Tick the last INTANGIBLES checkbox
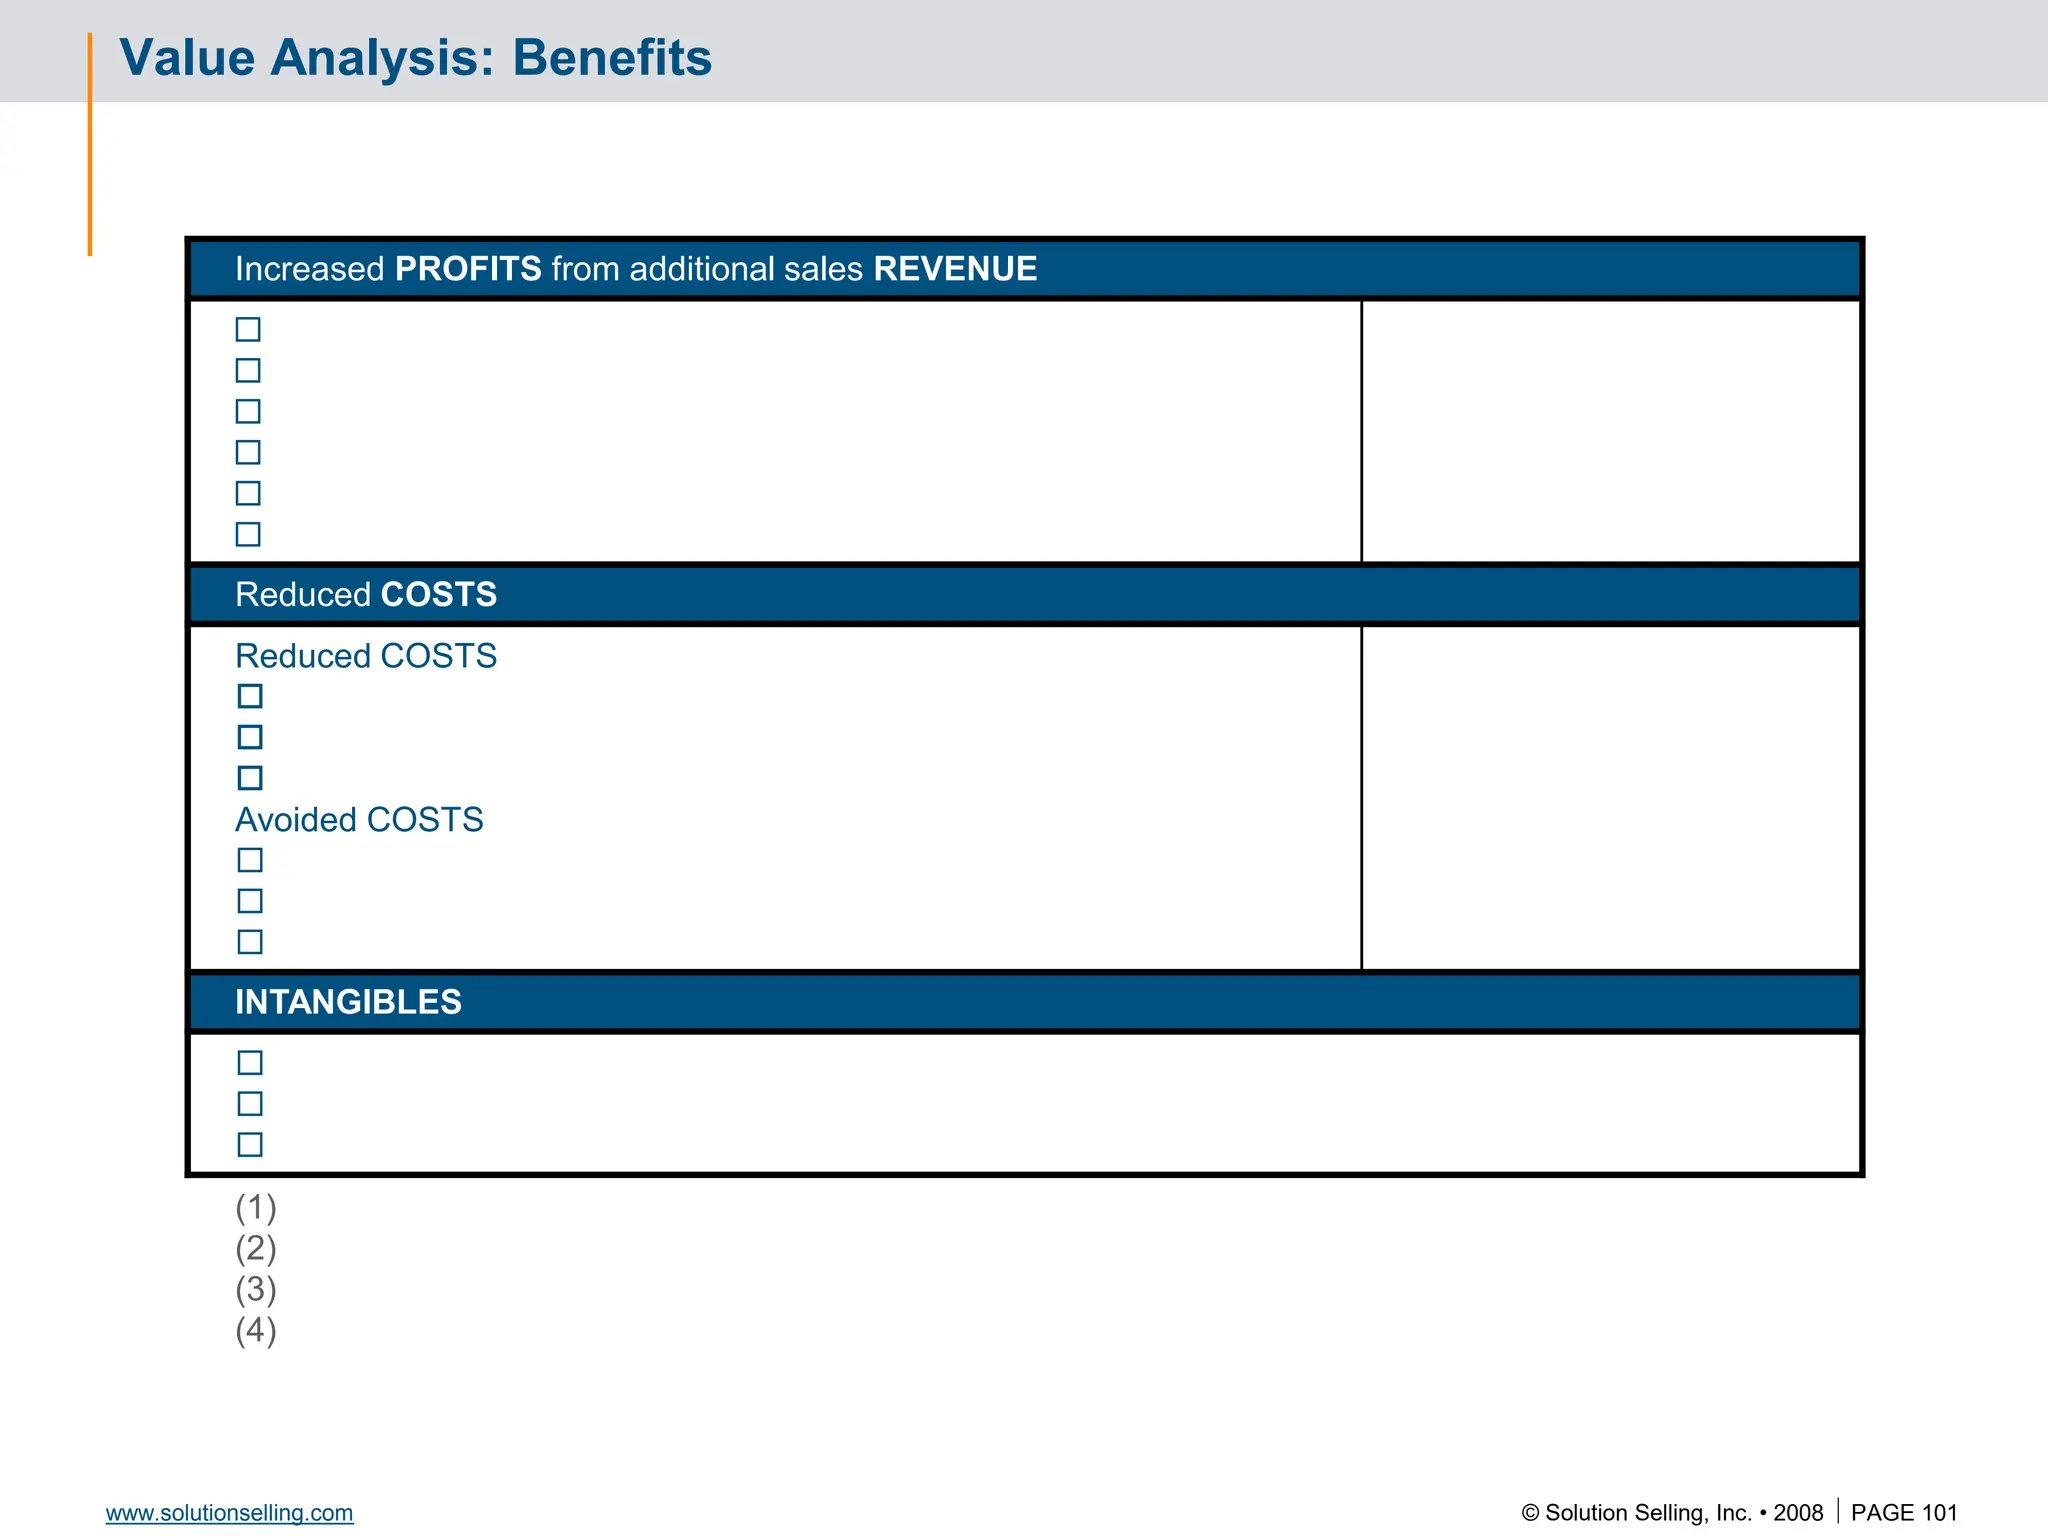The image size is (2048, 1536). point(250,1144)
